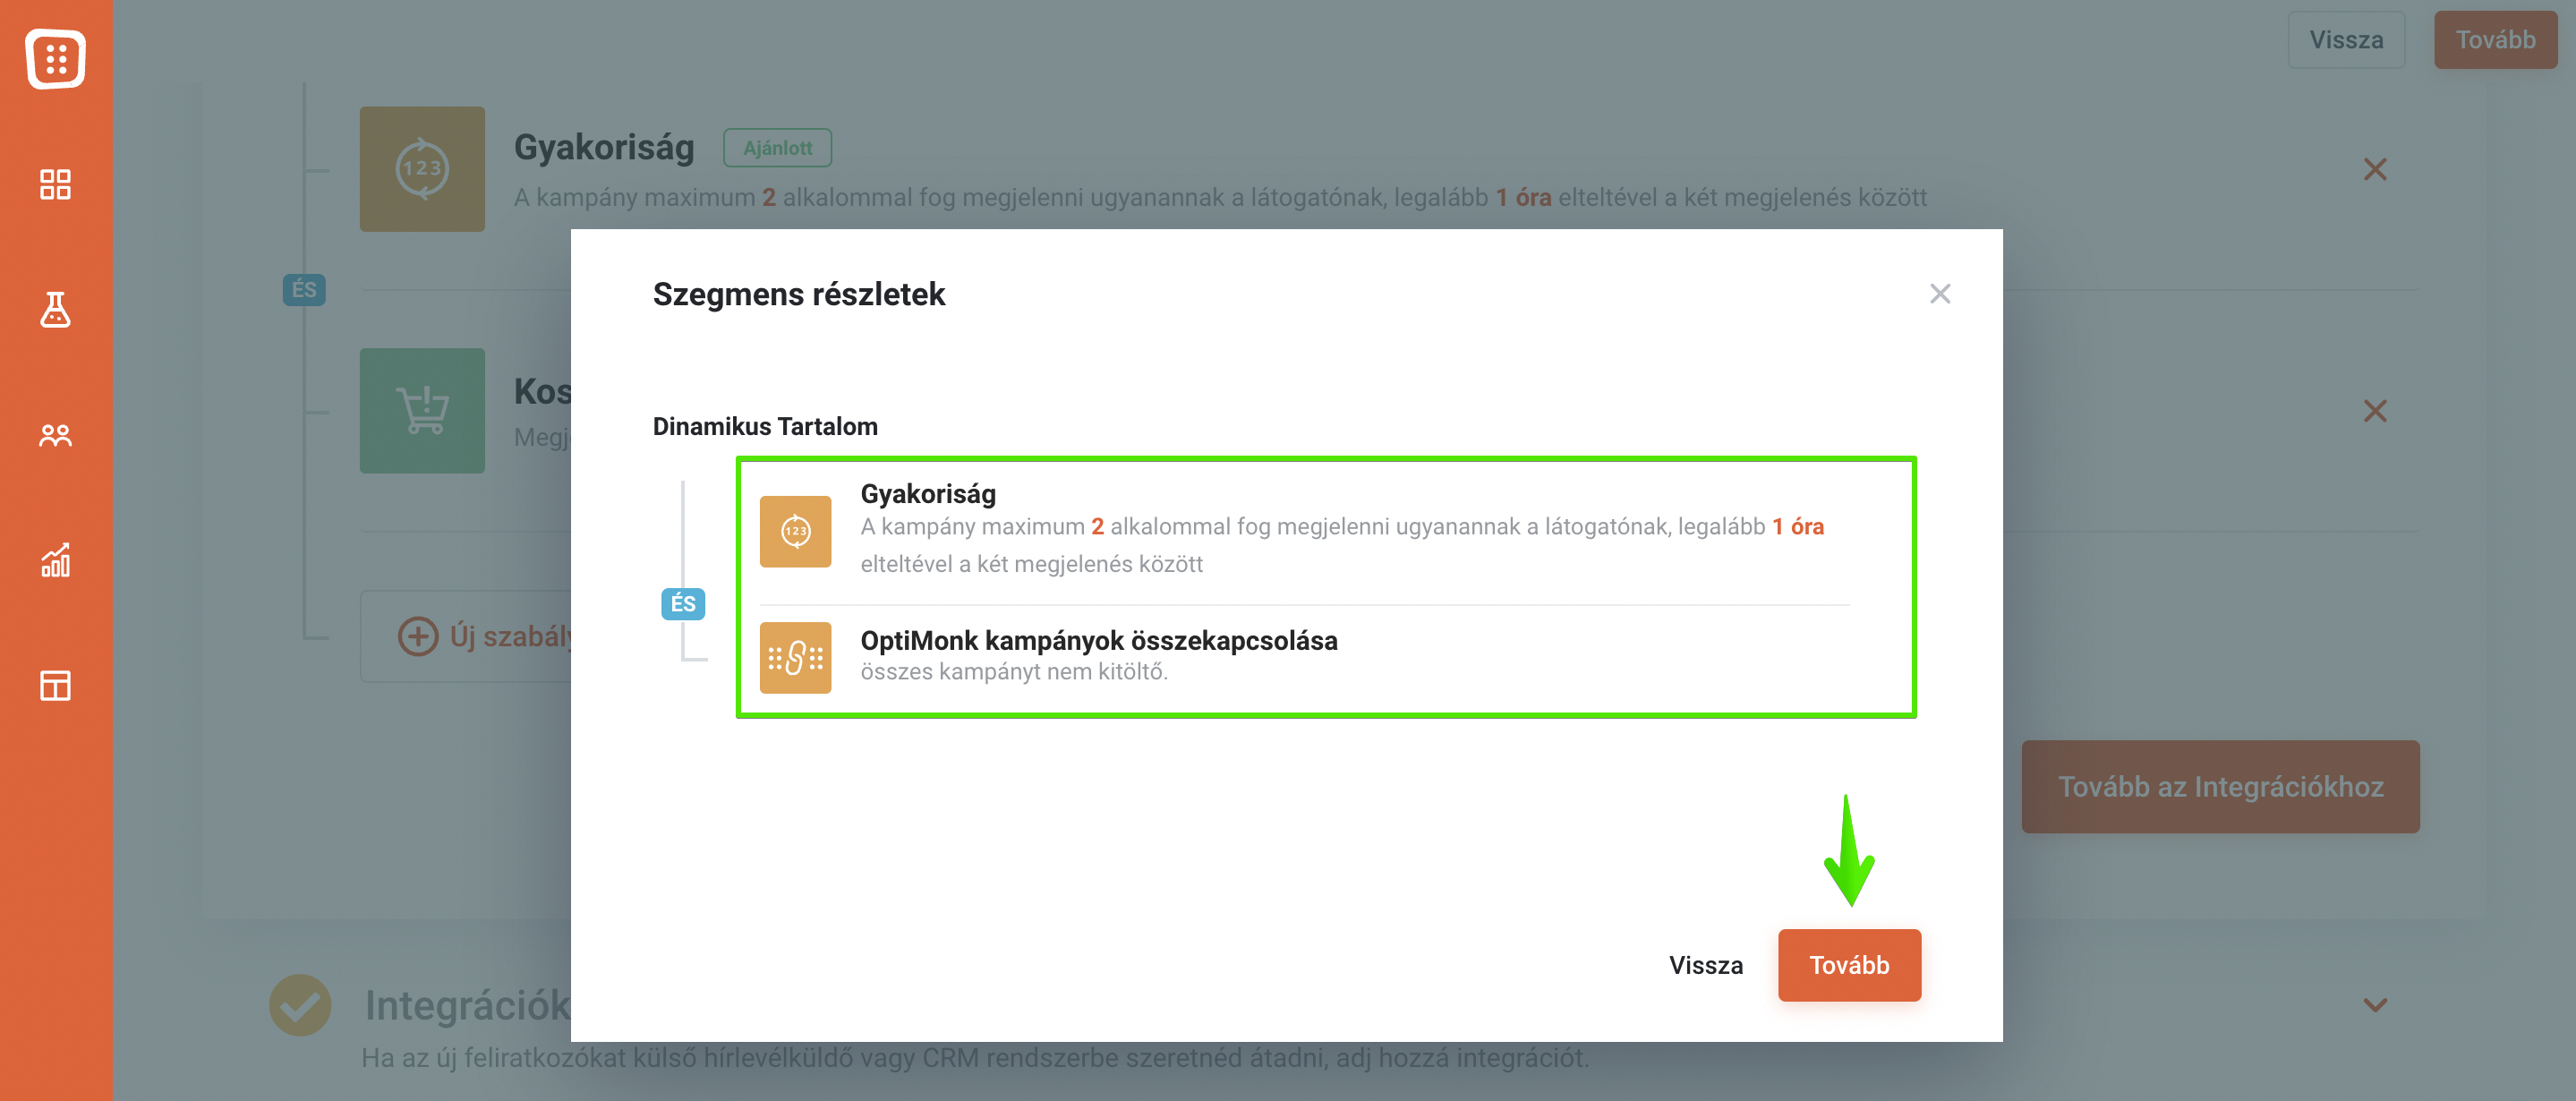Click the Tovább button in the top bar
Image resolution: width=2576 pixels, height=1101 pixels.
tap(2495, 40)
